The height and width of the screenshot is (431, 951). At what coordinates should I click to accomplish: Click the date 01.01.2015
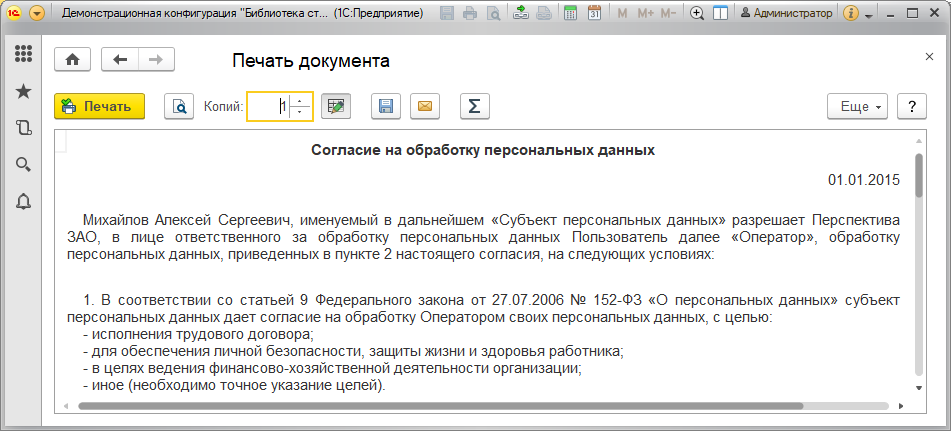coord(864,180)
